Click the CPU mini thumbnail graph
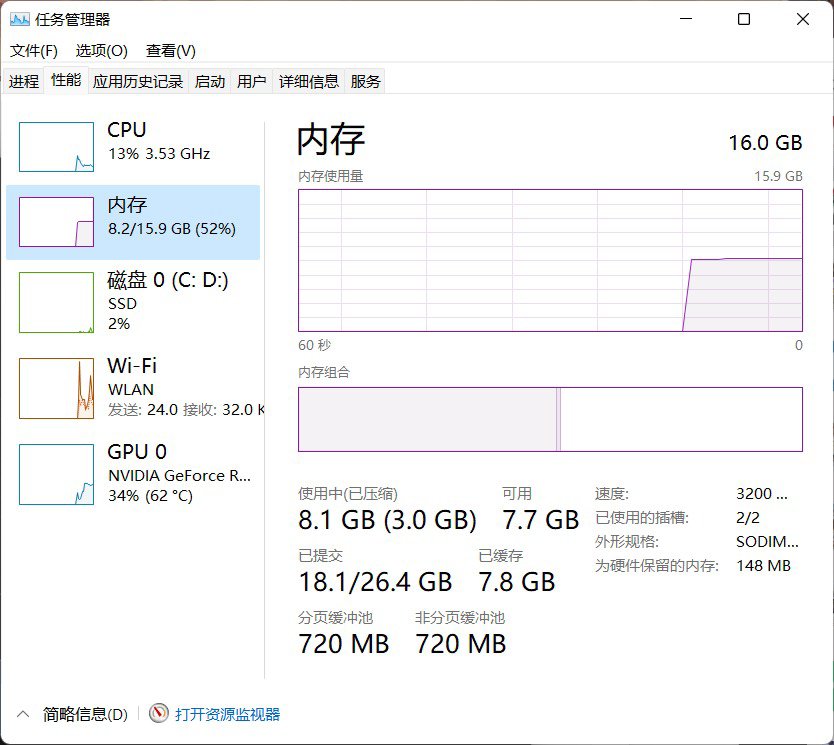 pos(55,145)
